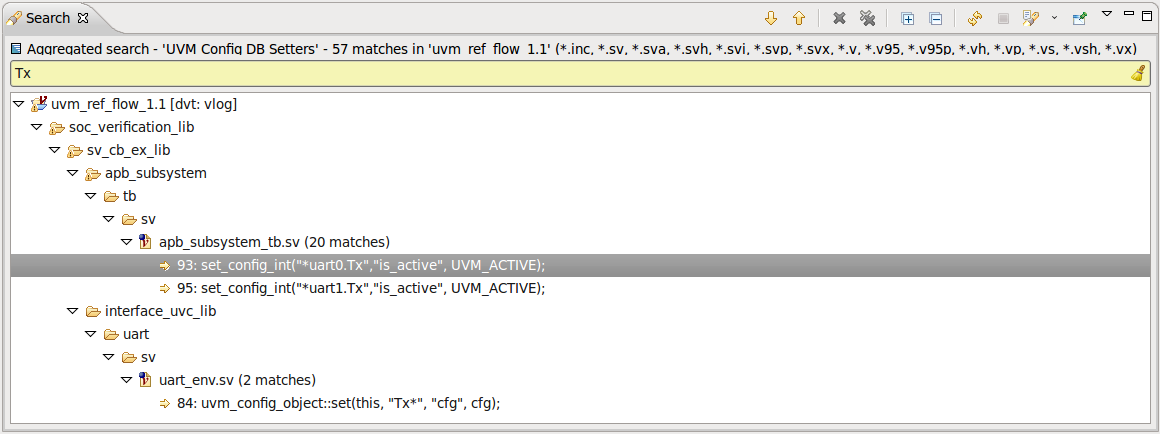Collapse the apb_subsystem_tb.sv matches

127,242
